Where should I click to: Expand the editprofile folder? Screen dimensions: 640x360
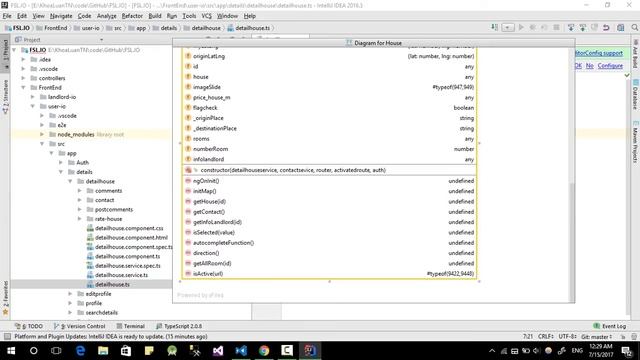coord(70,294)
